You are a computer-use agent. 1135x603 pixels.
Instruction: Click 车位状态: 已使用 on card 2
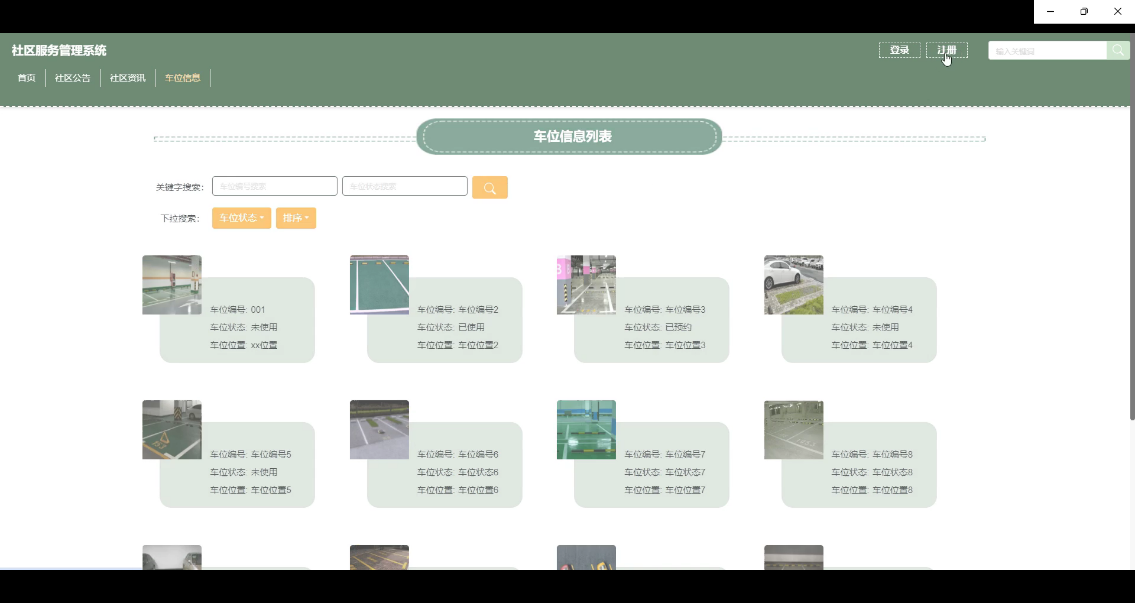tap(451, 327)
